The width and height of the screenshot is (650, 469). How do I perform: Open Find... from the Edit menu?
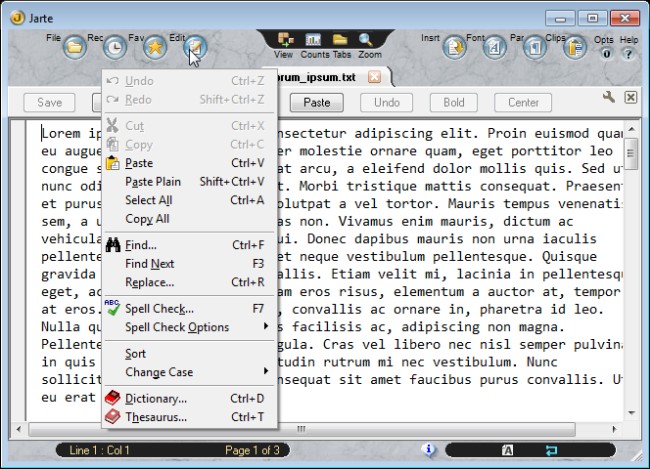pos(189,245)
